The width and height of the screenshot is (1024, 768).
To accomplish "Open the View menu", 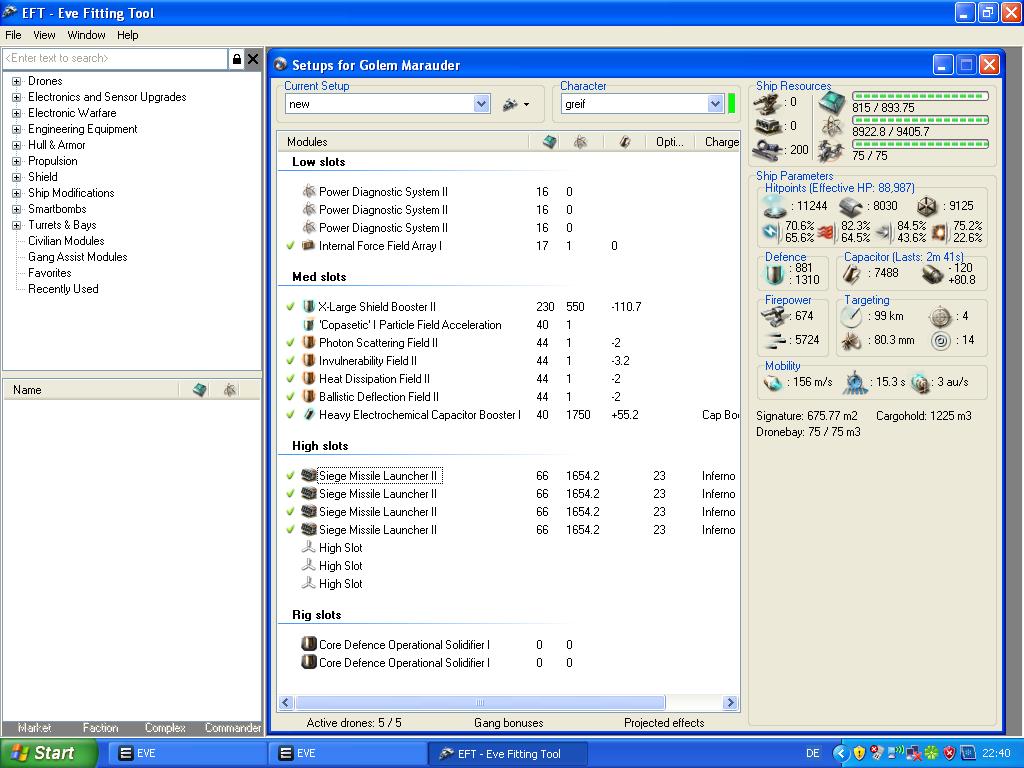I will 44,35.
